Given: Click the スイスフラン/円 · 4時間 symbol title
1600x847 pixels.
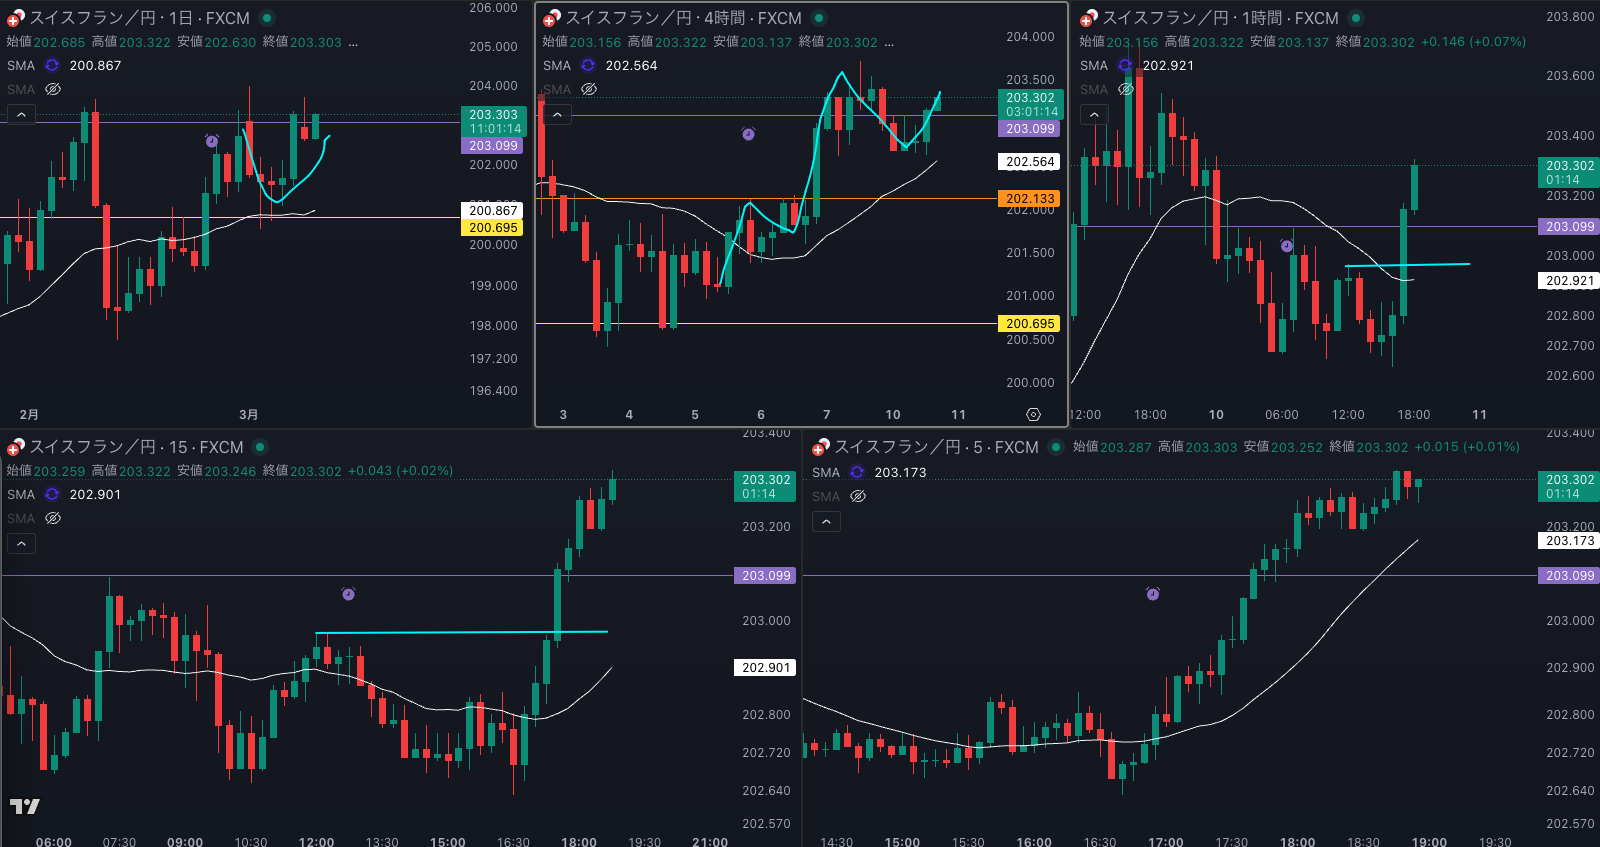Looking at the screenshot, I should (x=683, y=18).
